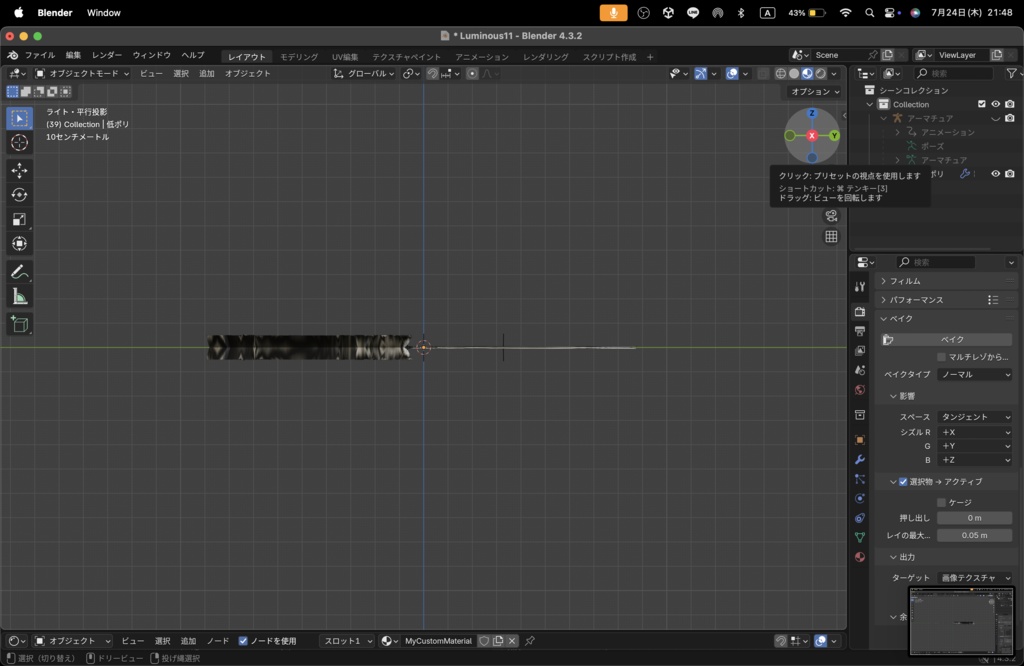Image resolution: width=1024 pixels, height=666 pixels.
Task: Enable the マルチレゾから checkbox
Action: point(942,357)
